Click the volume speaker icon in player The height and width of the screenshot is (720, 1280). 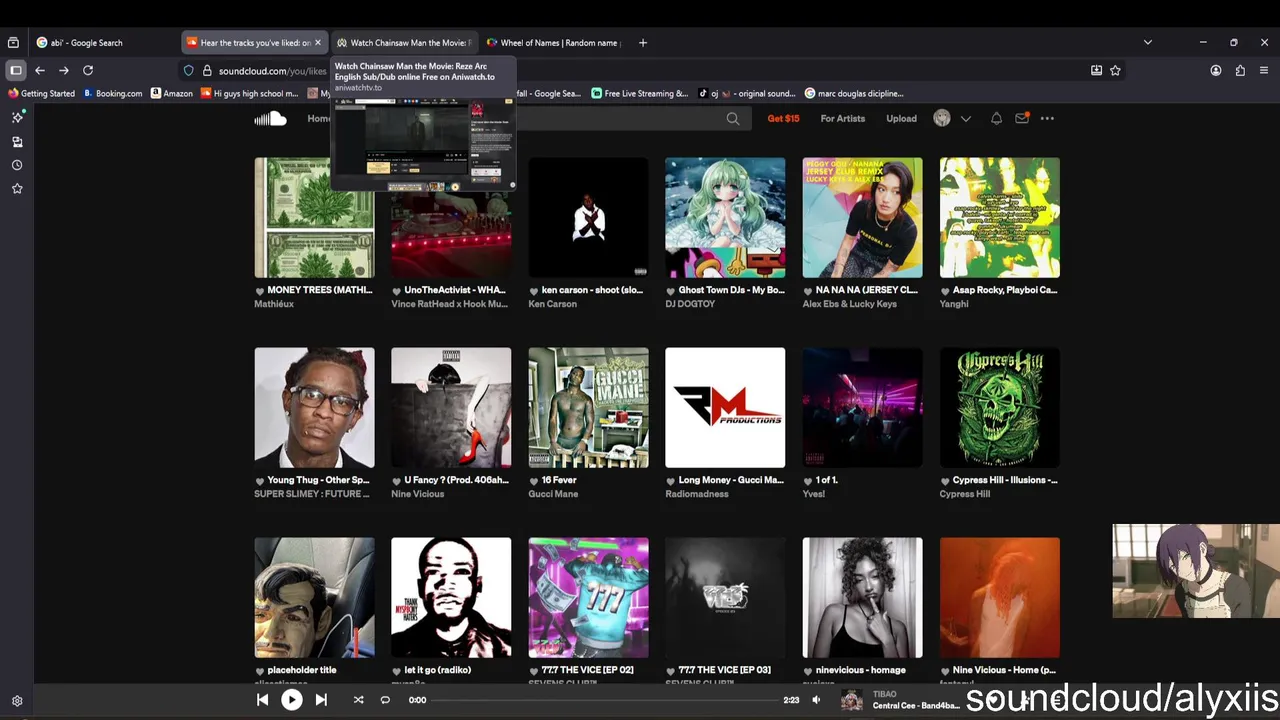click(816, 700)
